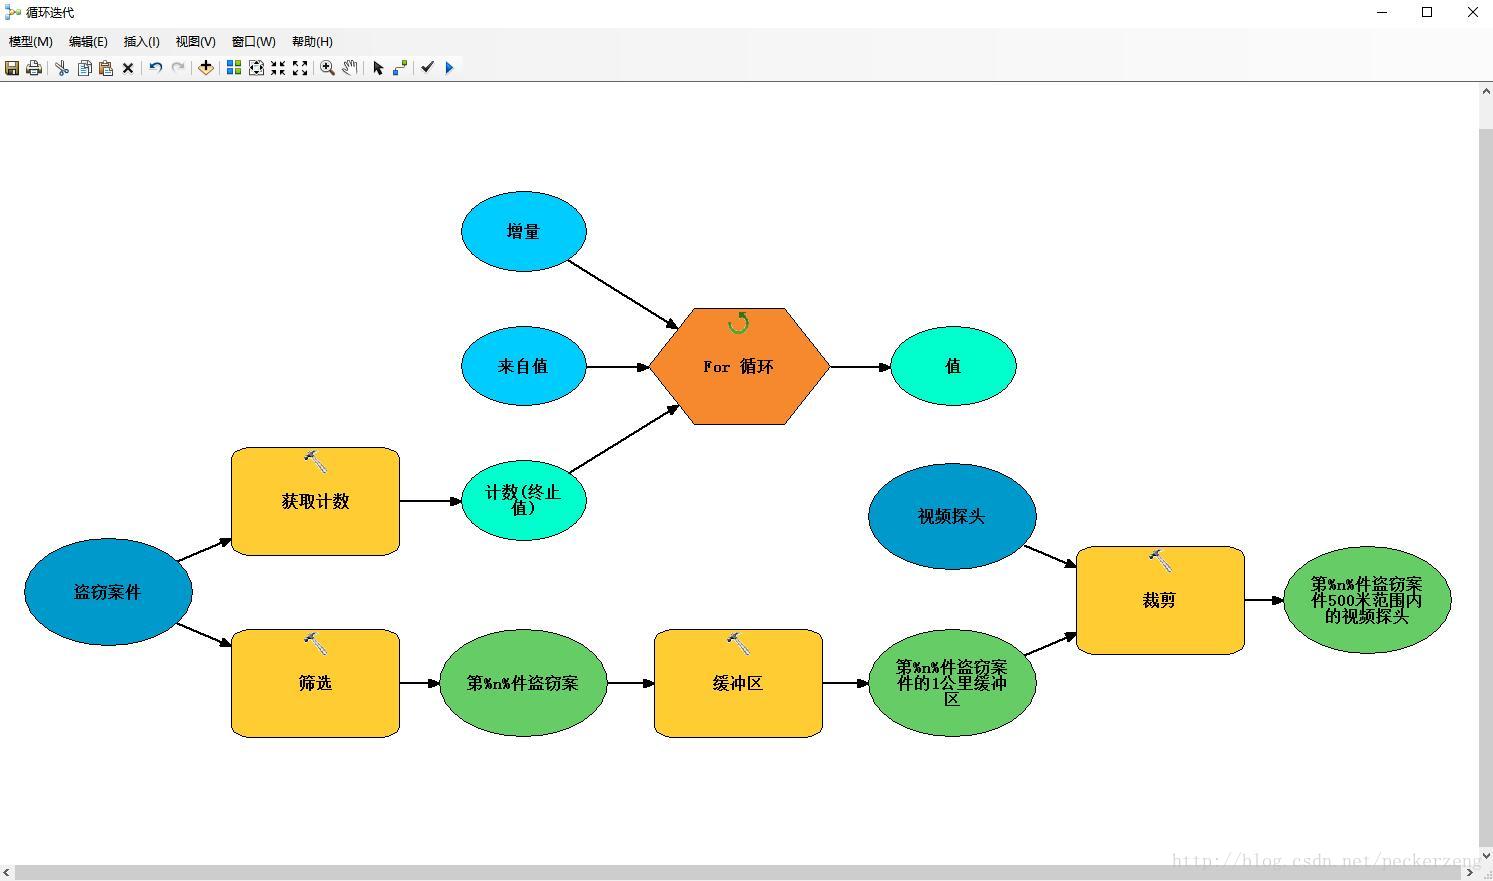Choose the arrow select tool

pos(378,68)
